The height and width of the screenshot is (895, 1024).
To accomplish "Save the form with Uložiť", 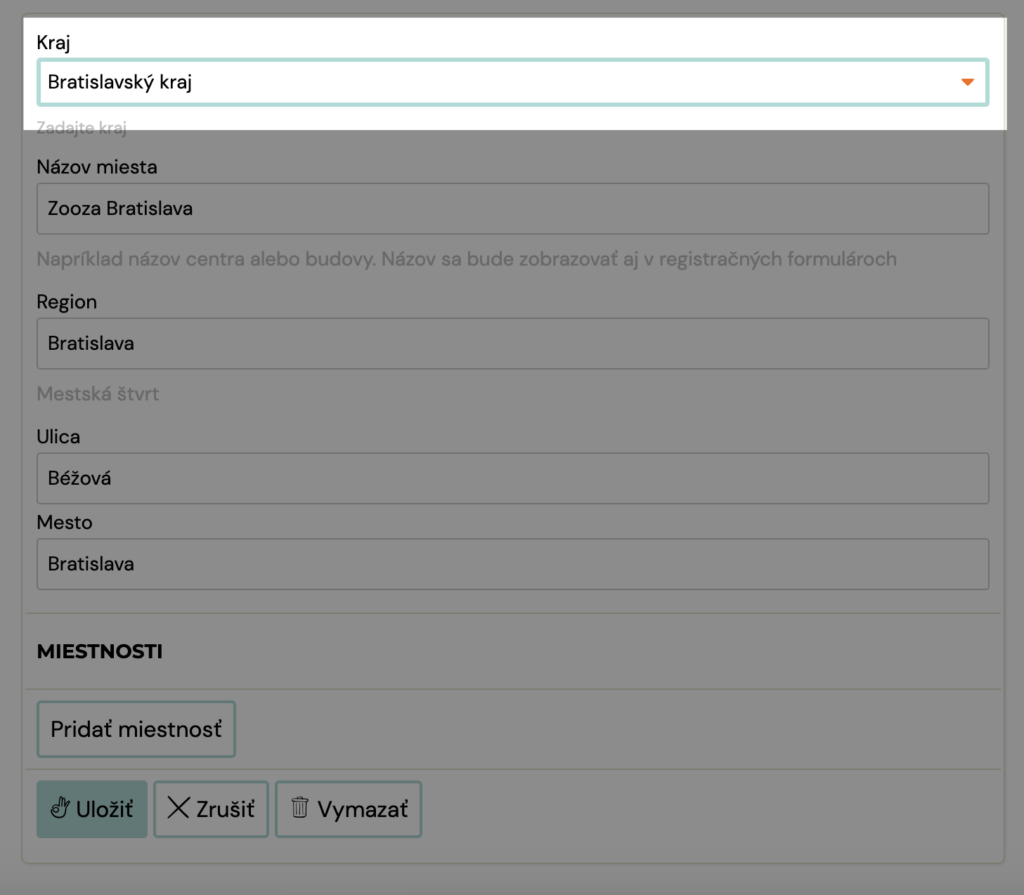I will point(92,809).
